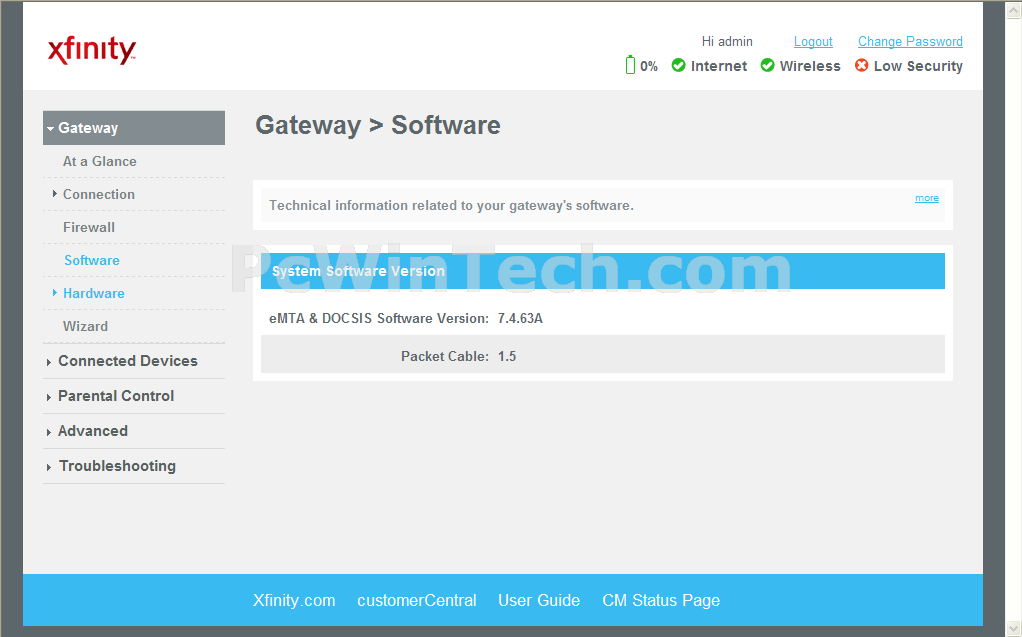Open the At a Glance page
This screenshot has width=1022, height=637.
pyautogui.click(x=100, y=161)
